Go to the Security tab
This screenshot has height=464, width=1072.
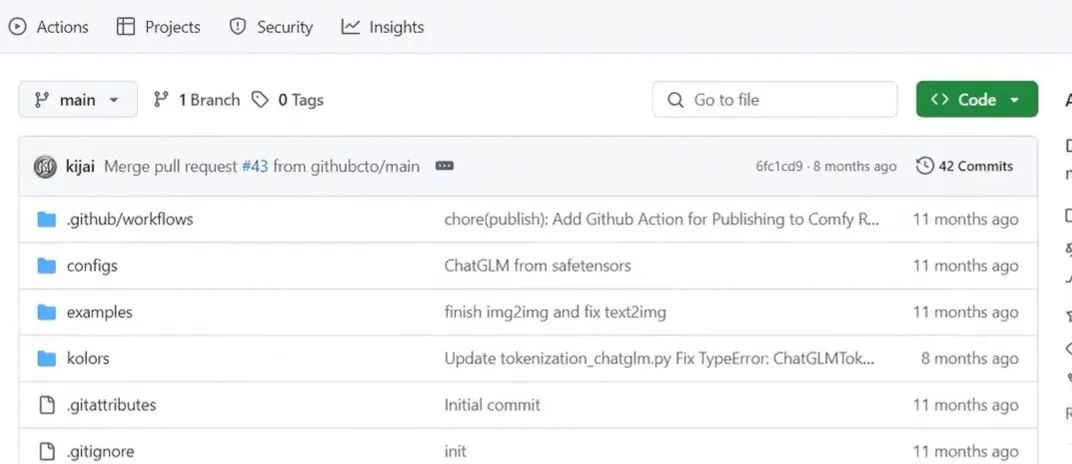click(x=271, y=27)
